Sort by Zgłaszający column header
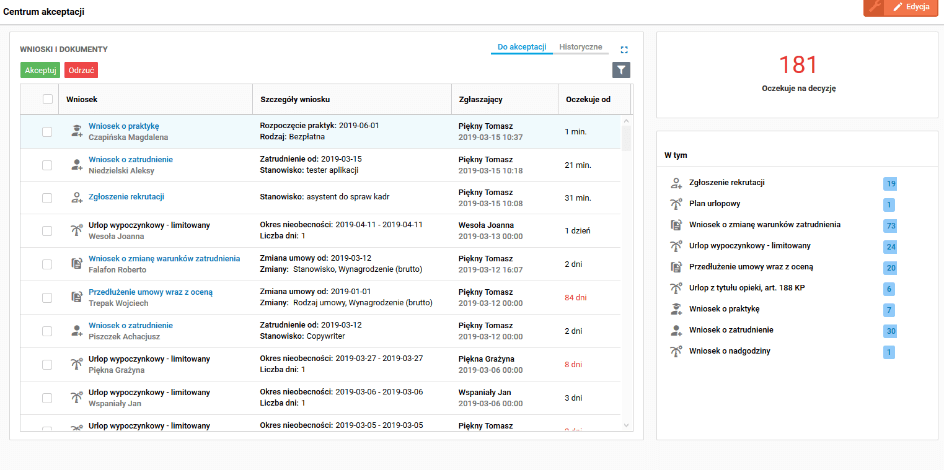The height and width of the screenshot is (470, 944). click(505, 99)
